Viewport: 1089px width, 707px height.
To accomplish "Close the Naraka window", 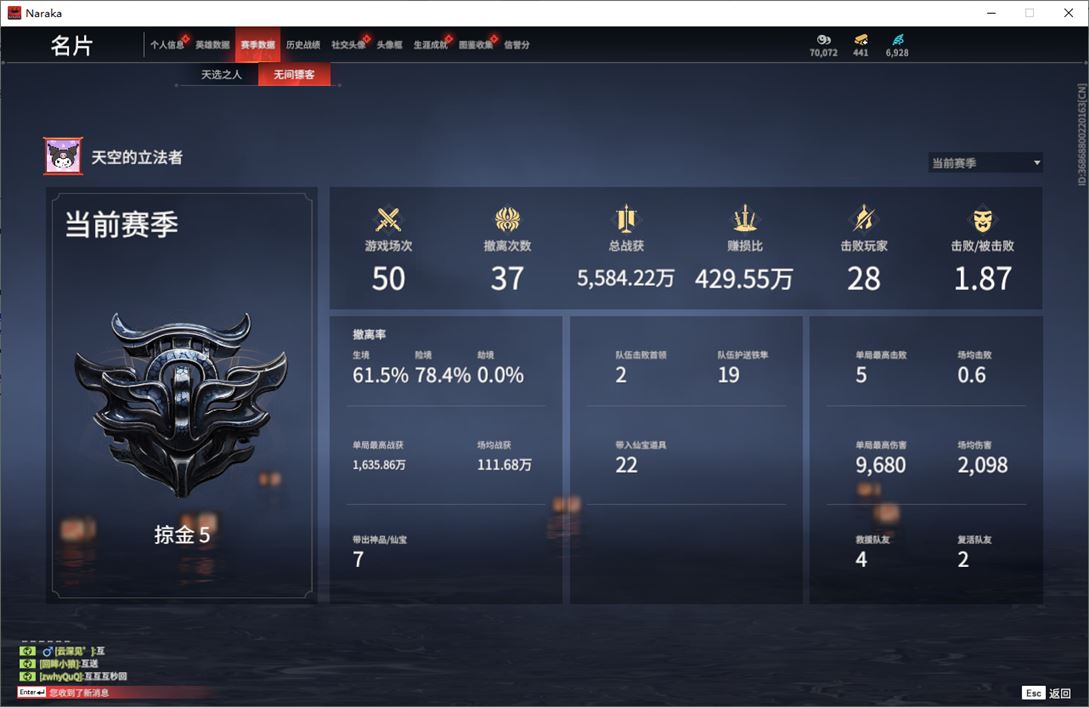I will point(1068,13).
